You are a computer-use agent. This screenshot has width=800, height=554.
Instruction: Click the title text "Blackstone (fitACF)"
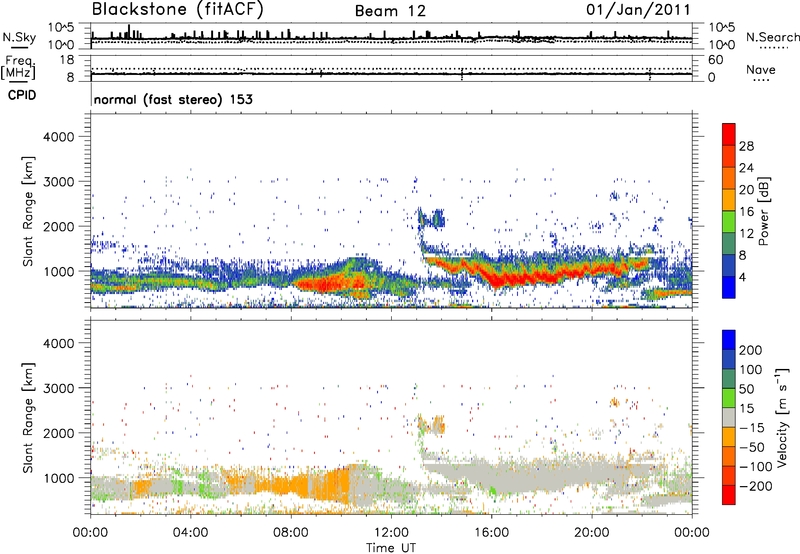[x=177, y=10]
